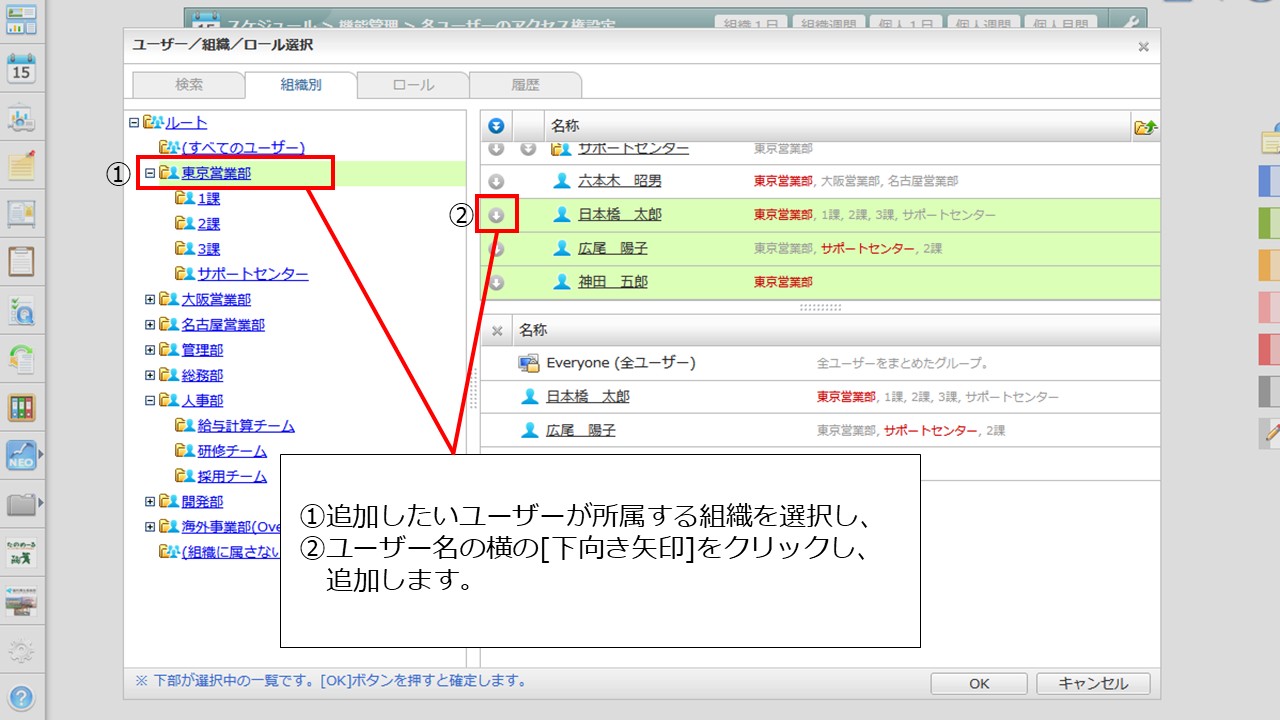Click the blue add-all arrow in list header
Viewport: 1280px width, 720px height.
tap(496, 126)
